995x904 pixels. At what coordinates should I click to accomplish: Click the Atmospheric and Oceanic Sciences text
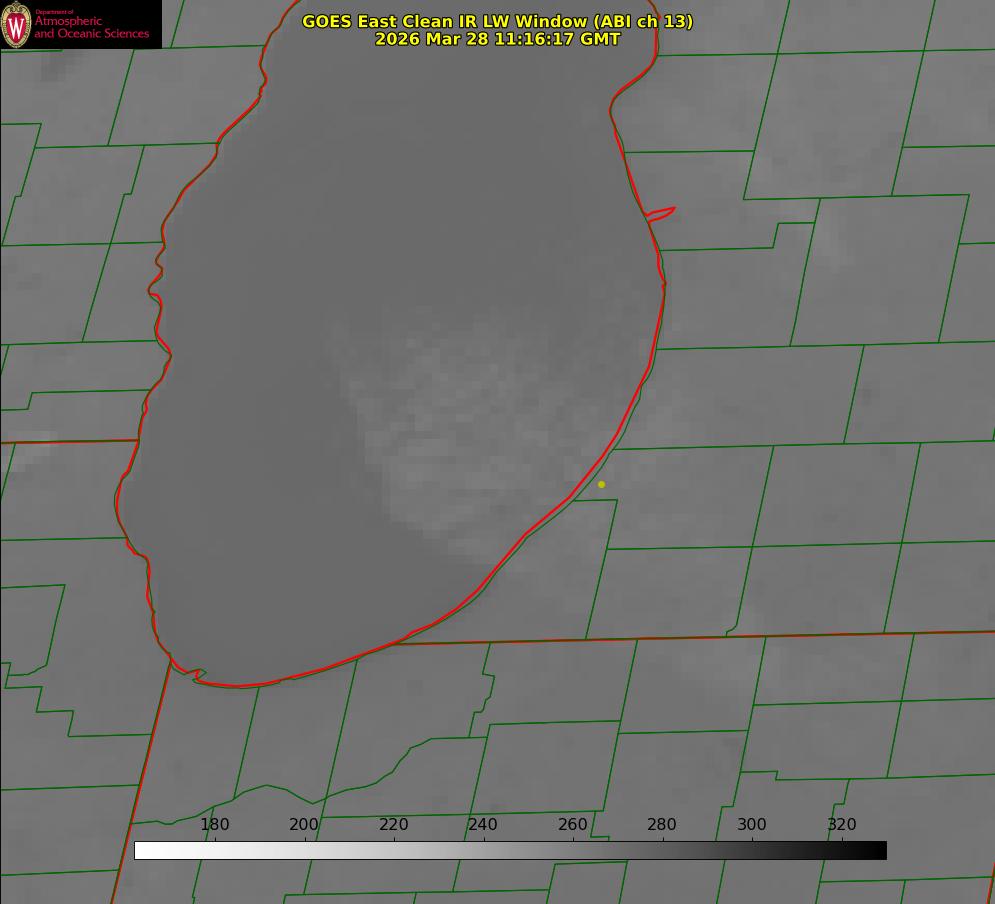[91, 27]
